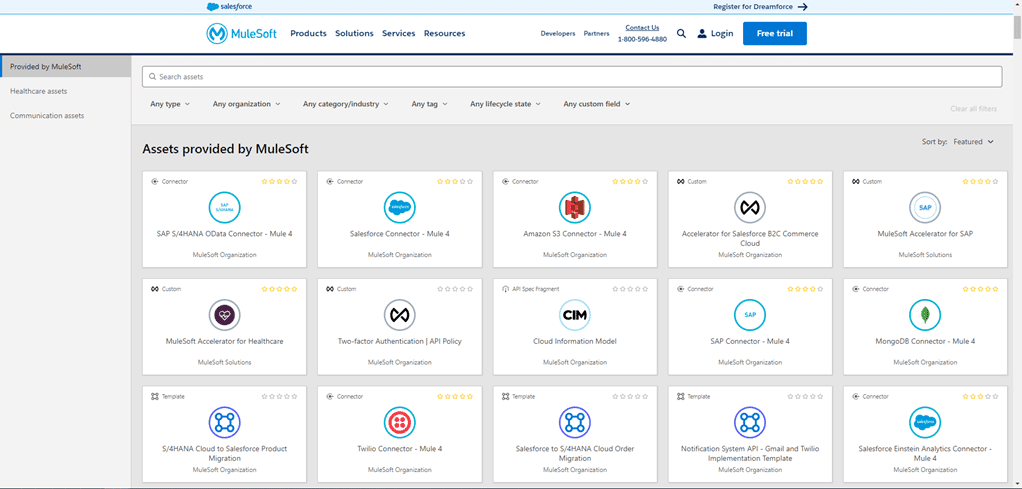Open Cloud Information Model CIM icon
The height and width of the screenshot is (489, 1022).
coord(575,316)
